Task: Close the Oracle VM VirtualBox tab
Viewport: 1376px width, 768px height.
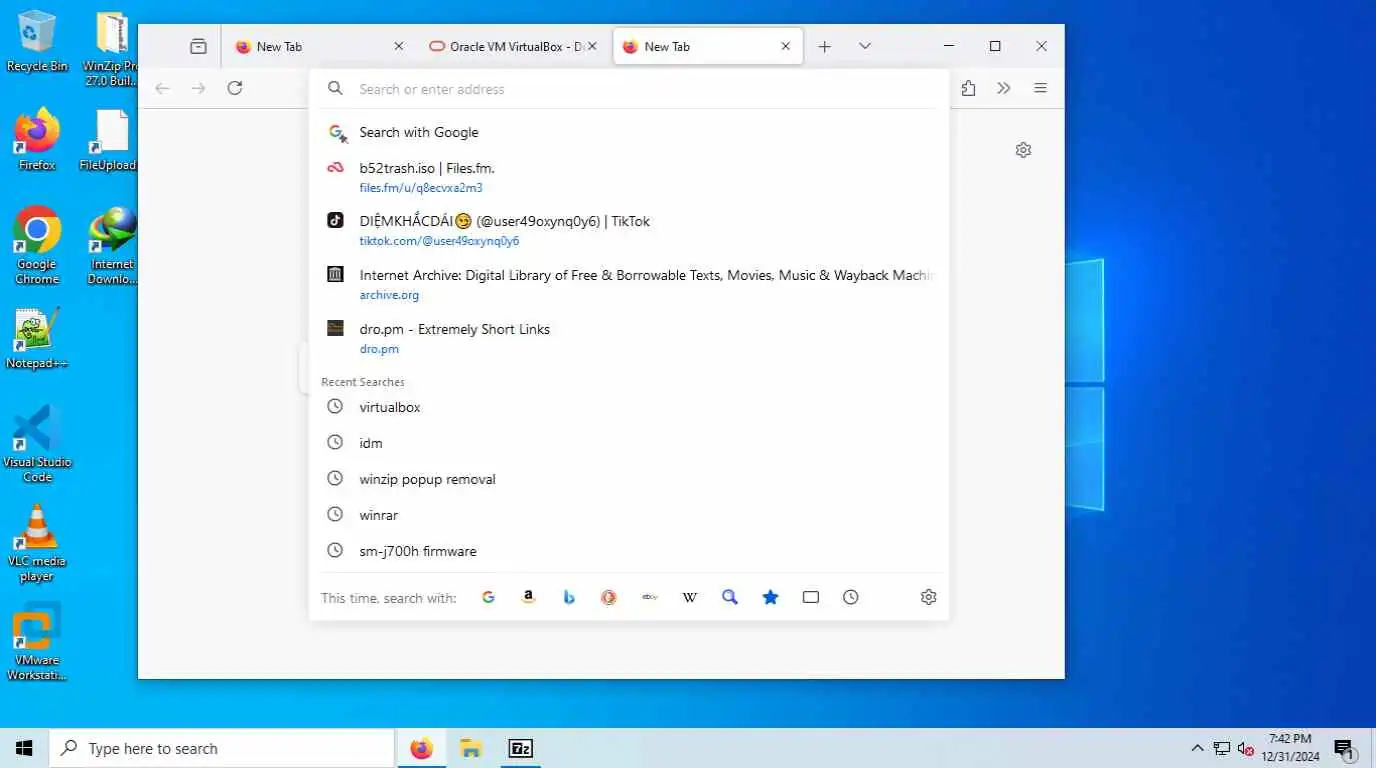Action: 592,46
